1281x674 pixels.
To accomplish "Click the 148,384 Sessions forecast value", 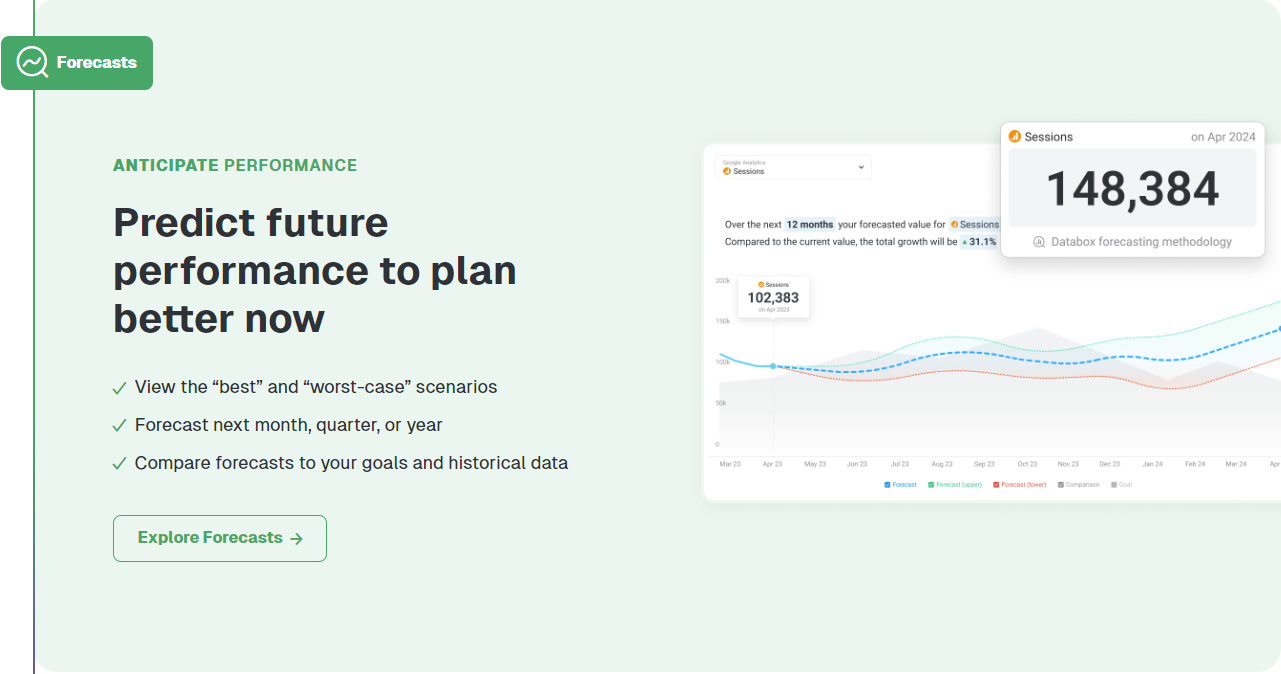I will [1133, 190].
